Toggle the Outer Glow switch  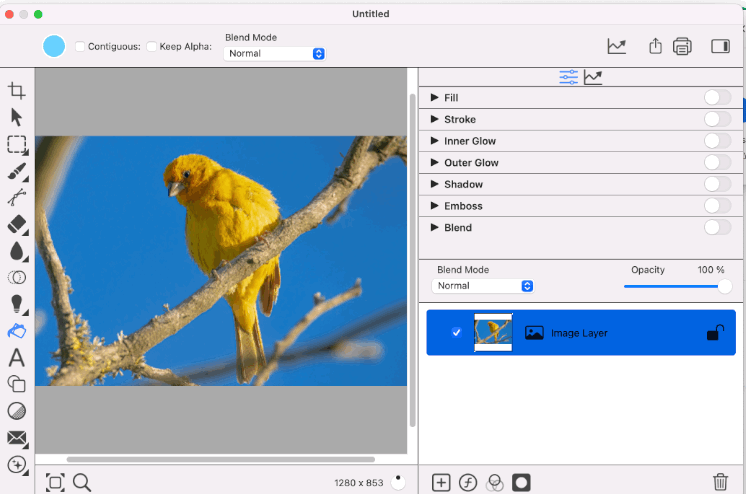717,162
